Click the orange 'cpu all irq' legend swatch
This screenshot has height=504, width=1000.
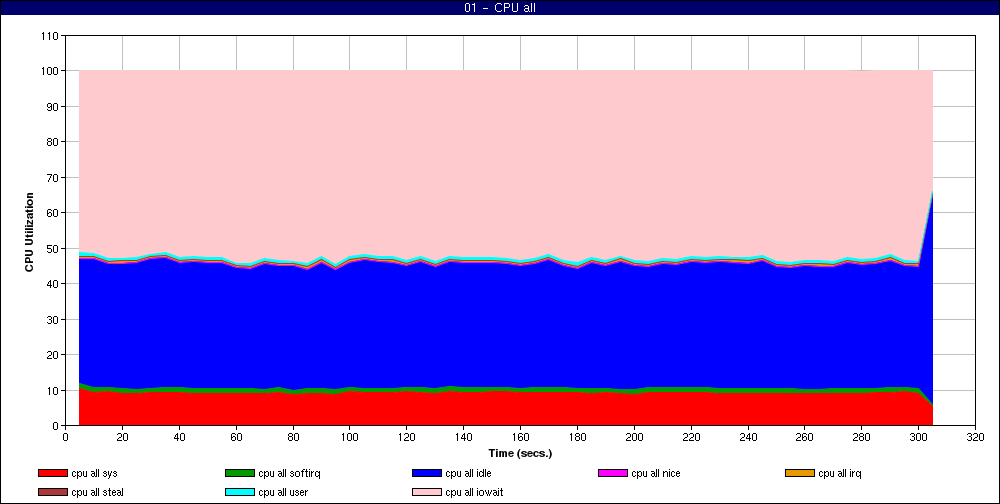coord(800,473)
